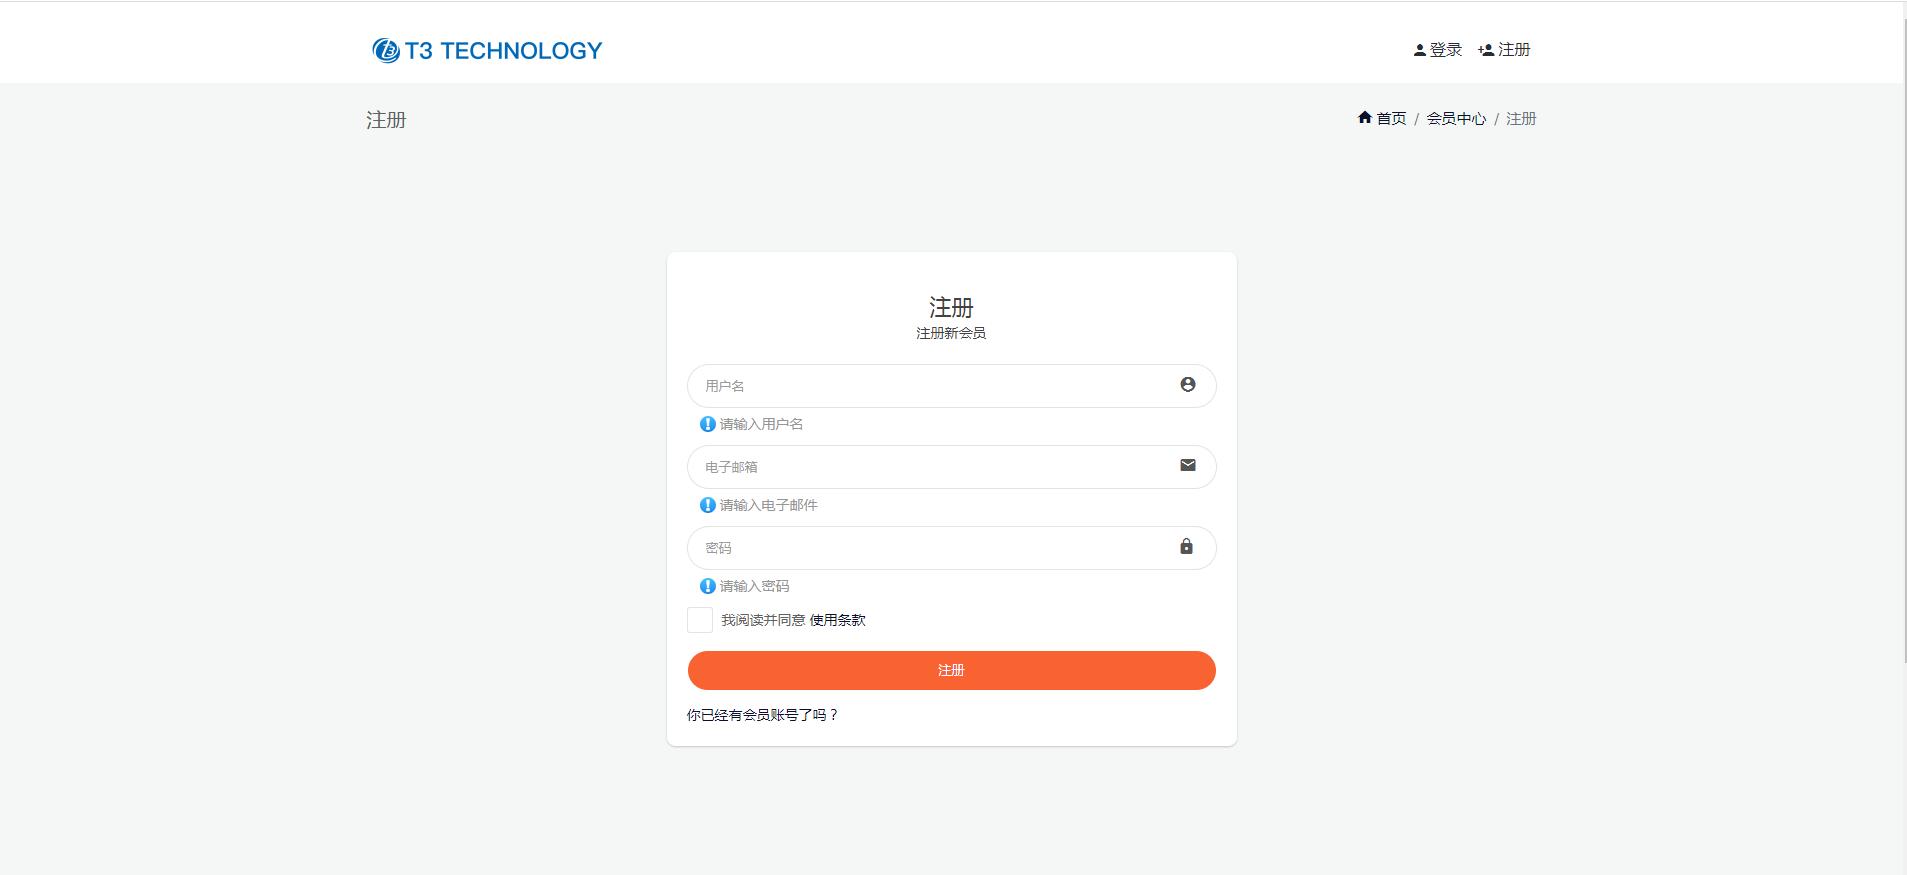Focus the 密码 password field
This screenshot has width=1907, height=875.
pos(951,548)
